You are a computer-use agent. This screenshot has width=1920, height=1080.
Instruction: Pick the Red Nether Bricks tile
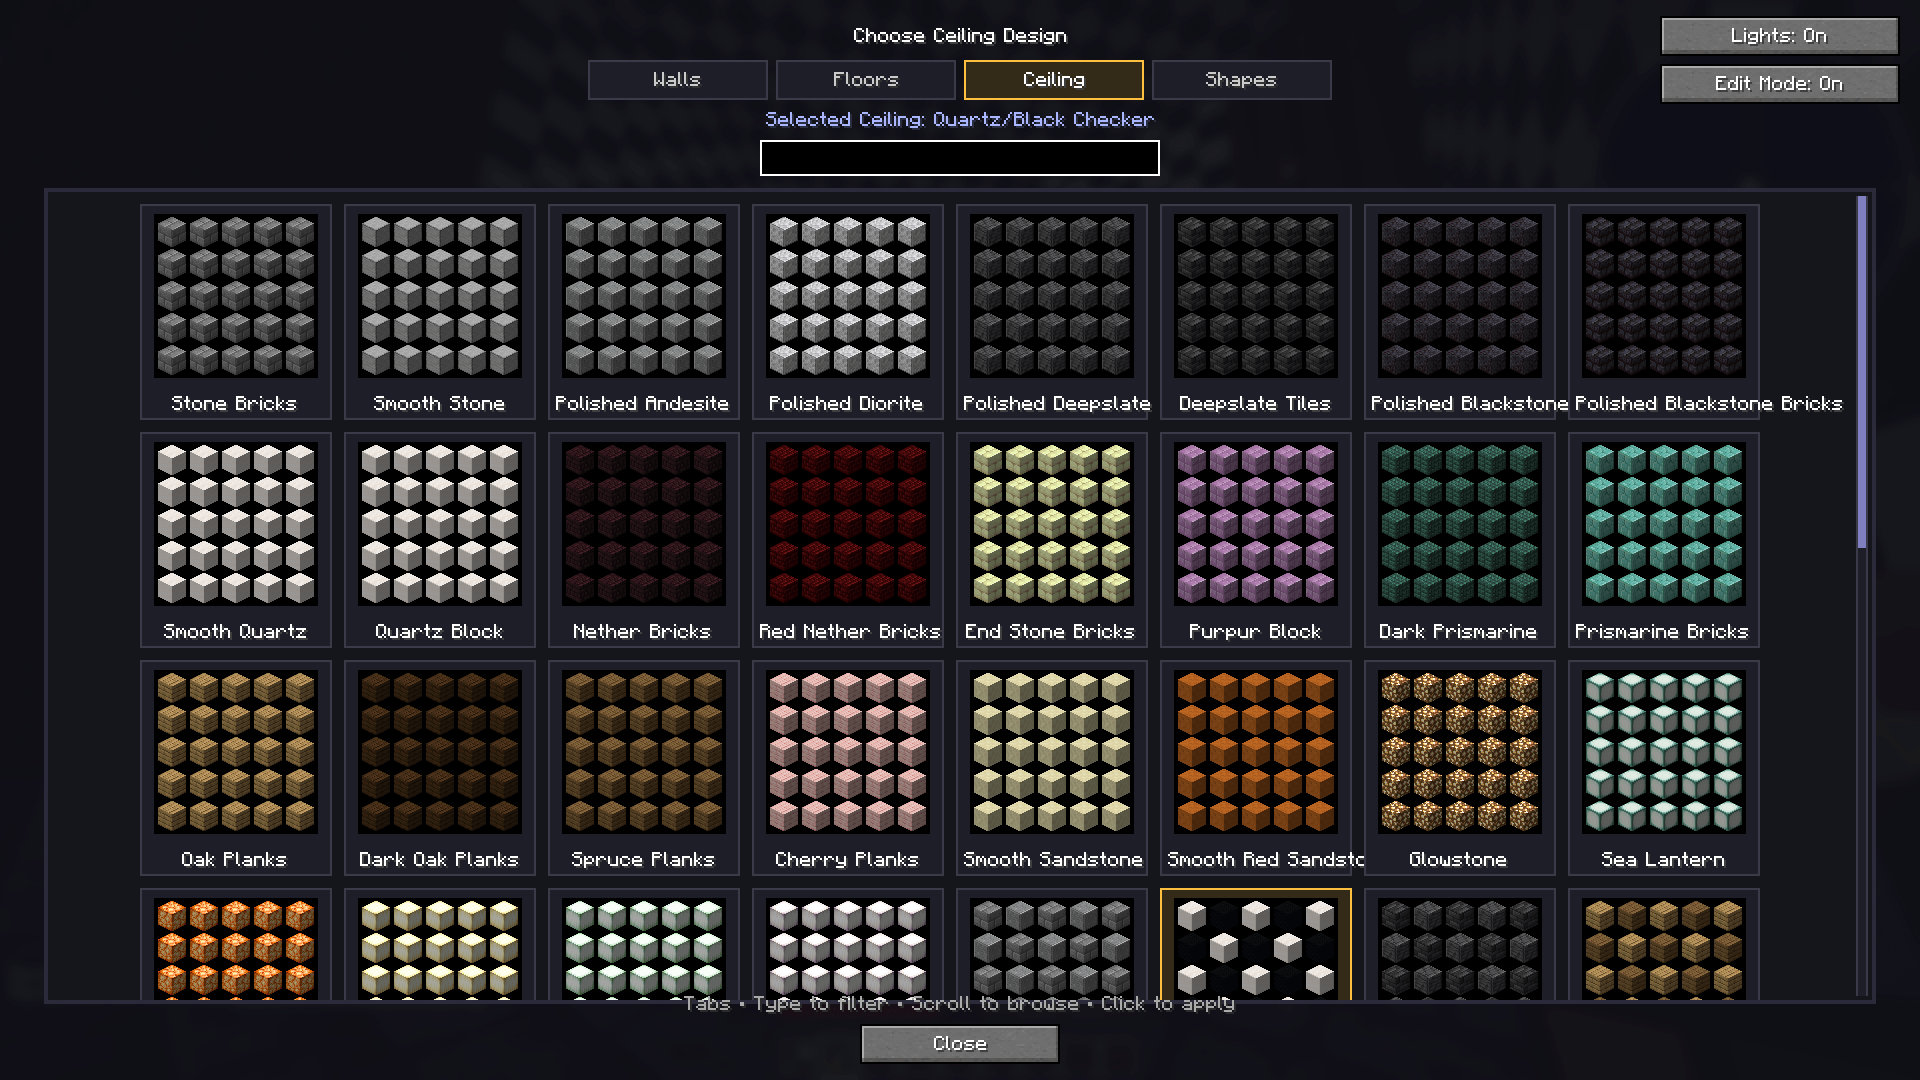tap(848, 539)
